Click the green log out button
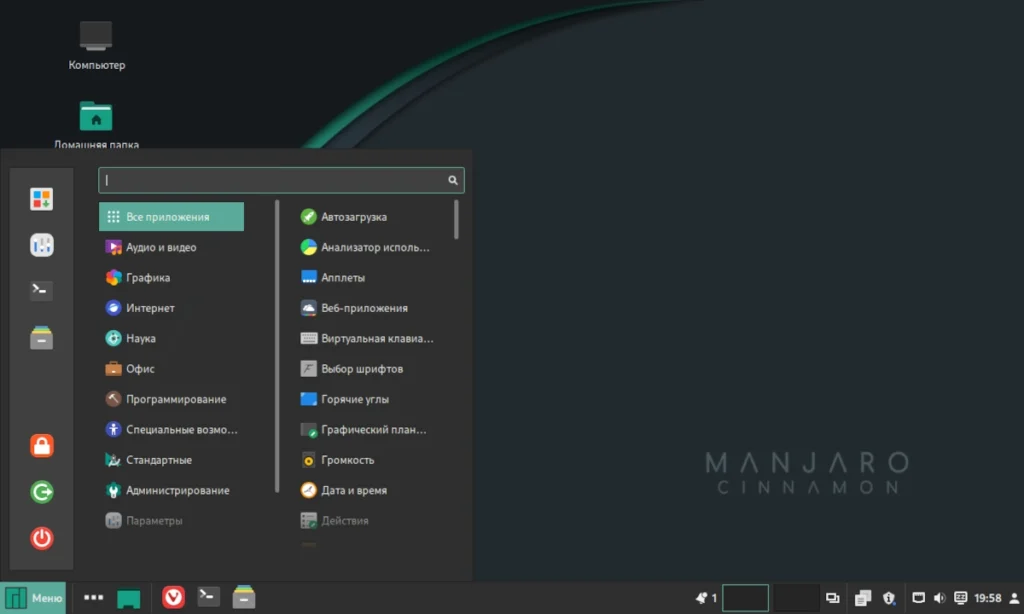The image size is (1024, 614). pos(41,492)
